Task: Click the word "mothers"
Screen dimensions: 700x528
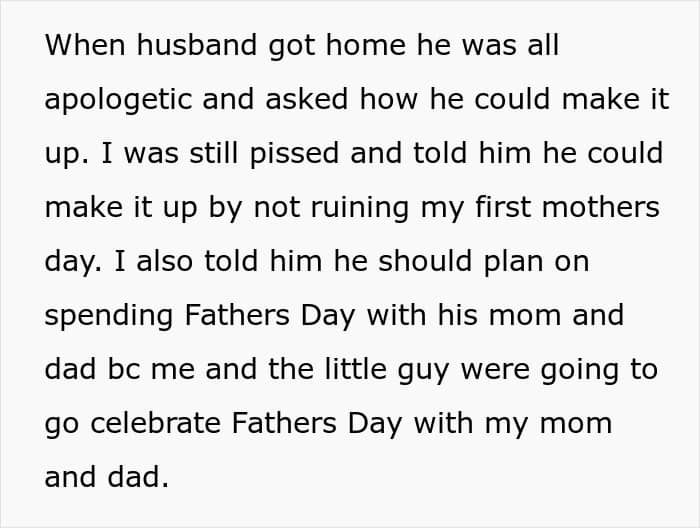Action: tap(600, 207)
